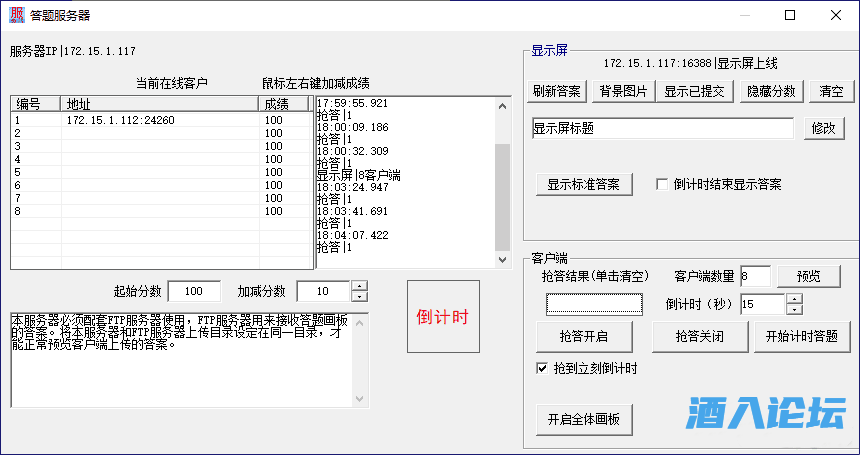Click the 抢答开启 button

point(585,336)
